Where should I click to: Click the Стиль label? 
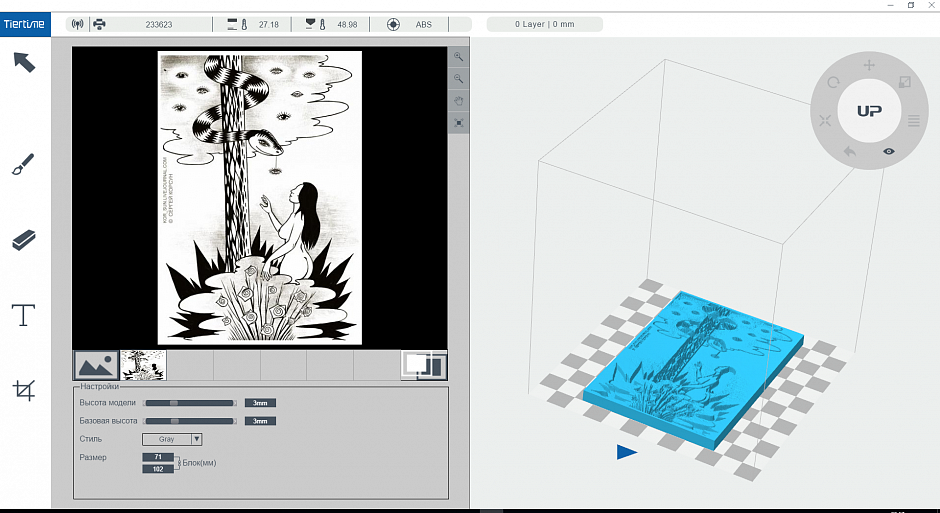point(91,439)
